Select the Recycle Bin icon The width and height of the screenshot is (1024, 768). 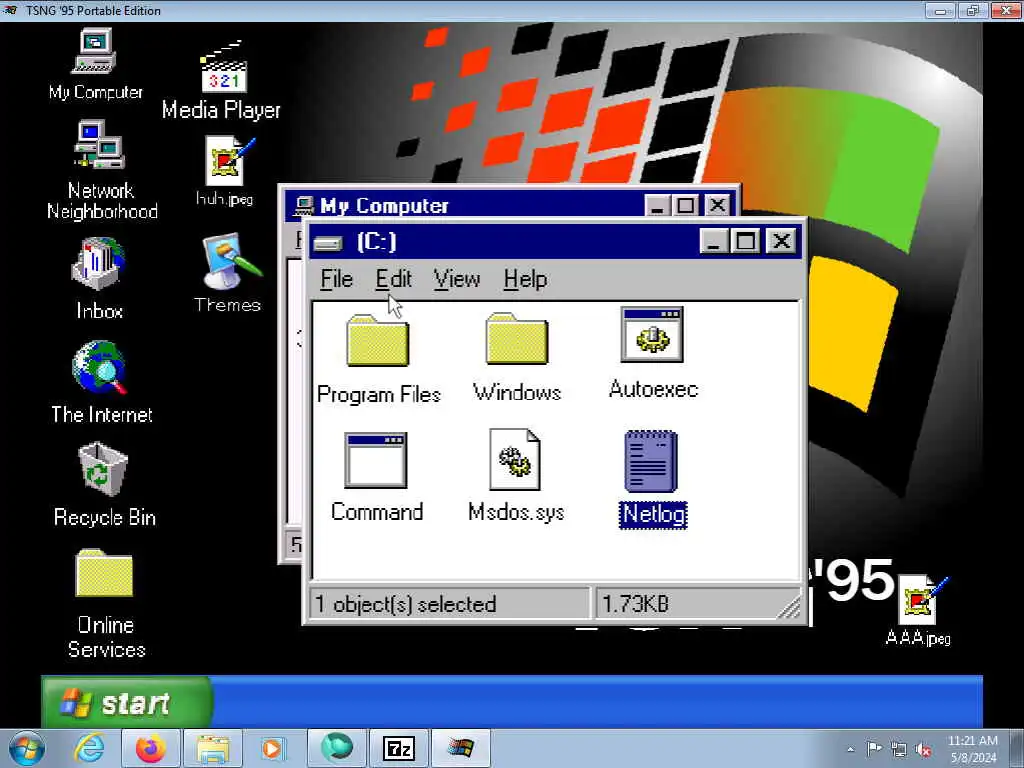pyautogui.click(x=104, y=485)
